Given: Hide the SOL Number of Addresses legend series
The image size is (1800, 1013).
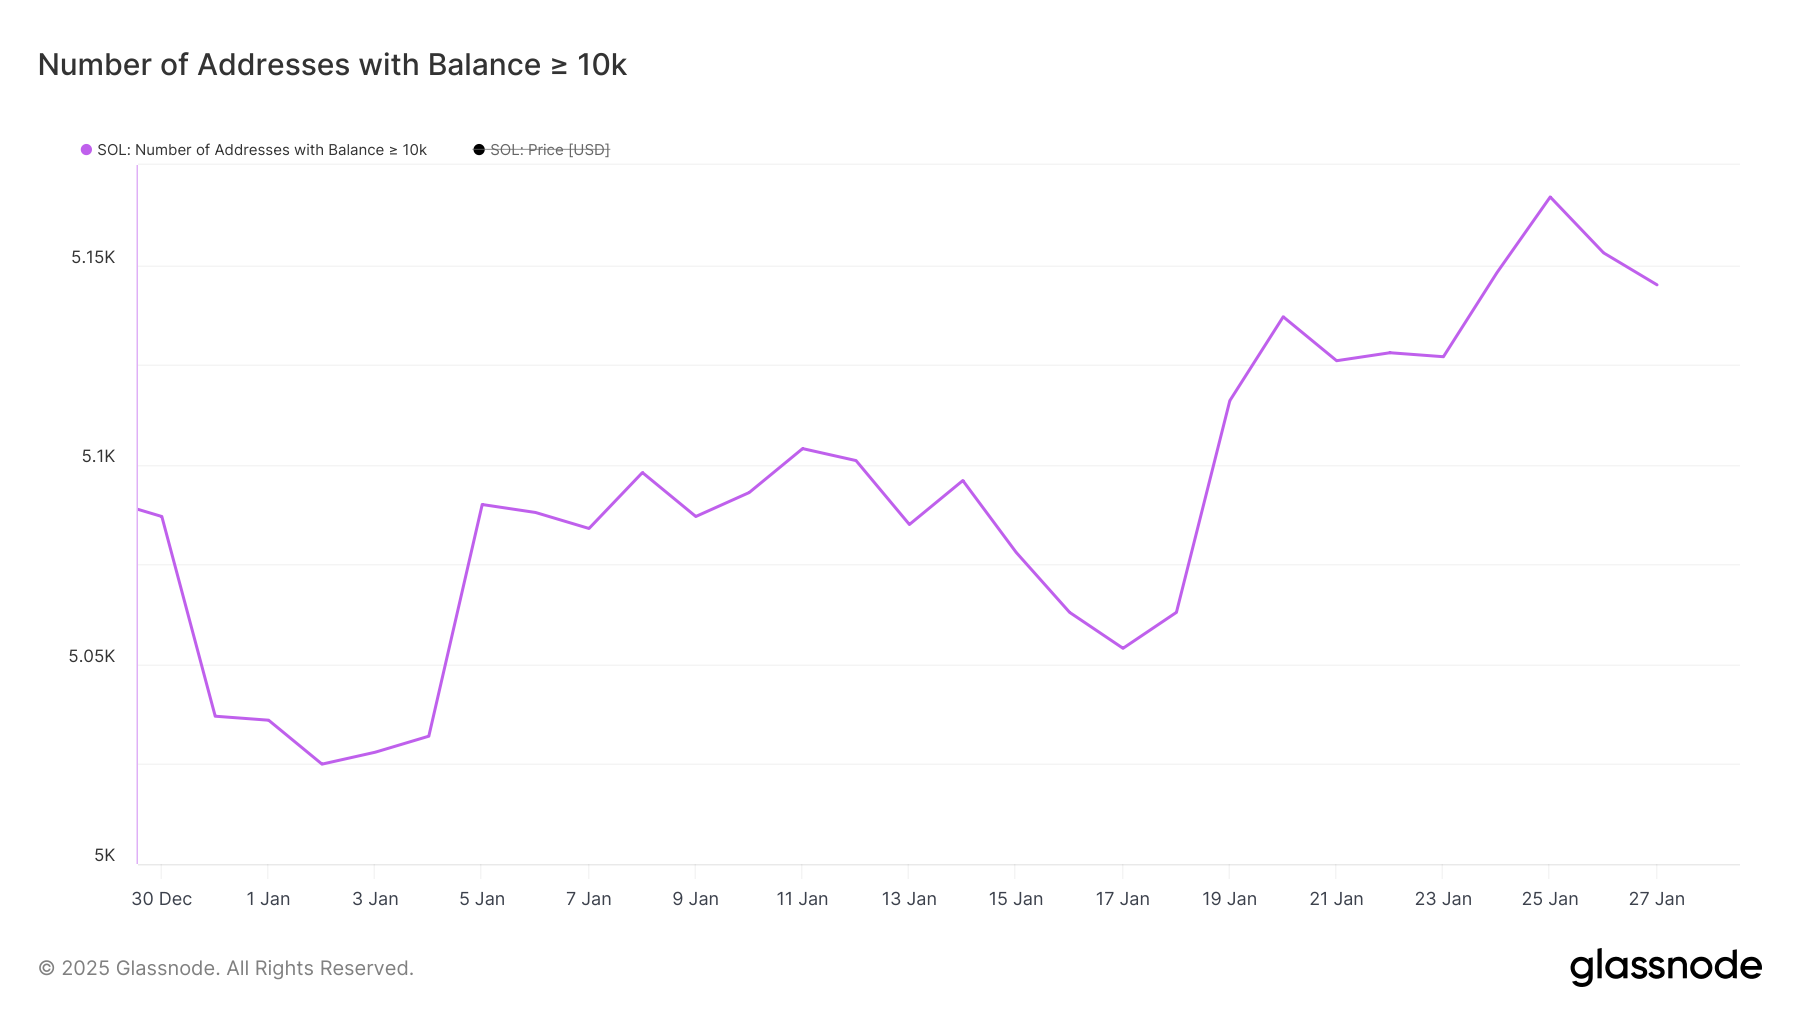Looking at the screenshot, I should click(x=261, y=150).
